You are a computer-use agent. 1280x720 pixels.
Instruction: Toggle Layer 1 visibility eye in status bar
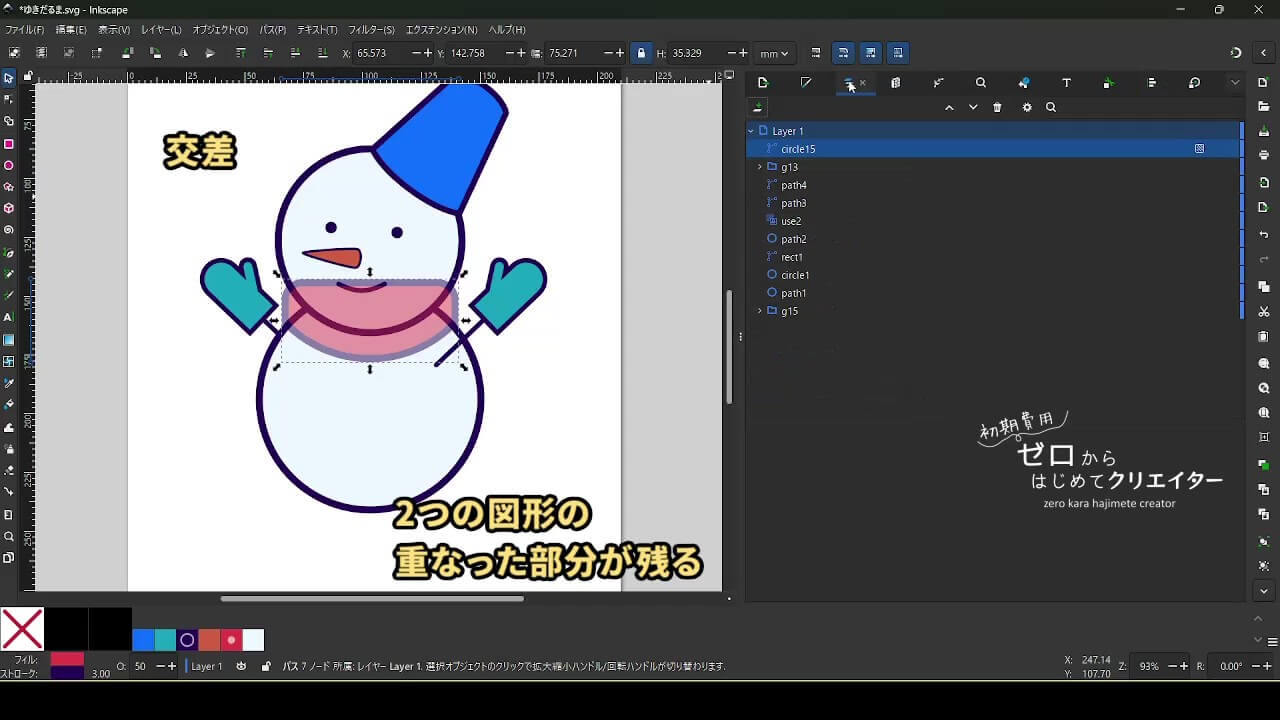click(x=241, y=666)
